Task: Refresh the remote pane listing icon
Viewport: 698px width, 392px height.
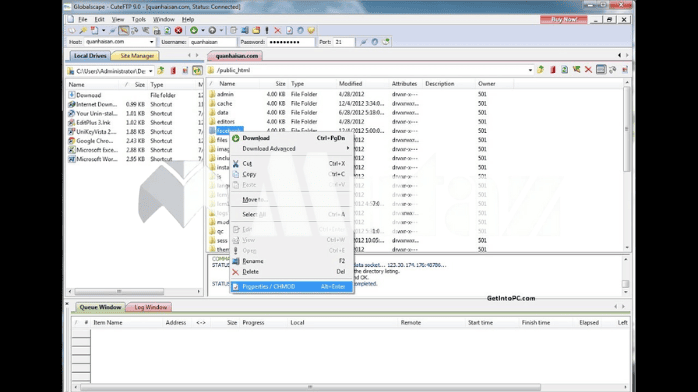Action: click(564, 70)
